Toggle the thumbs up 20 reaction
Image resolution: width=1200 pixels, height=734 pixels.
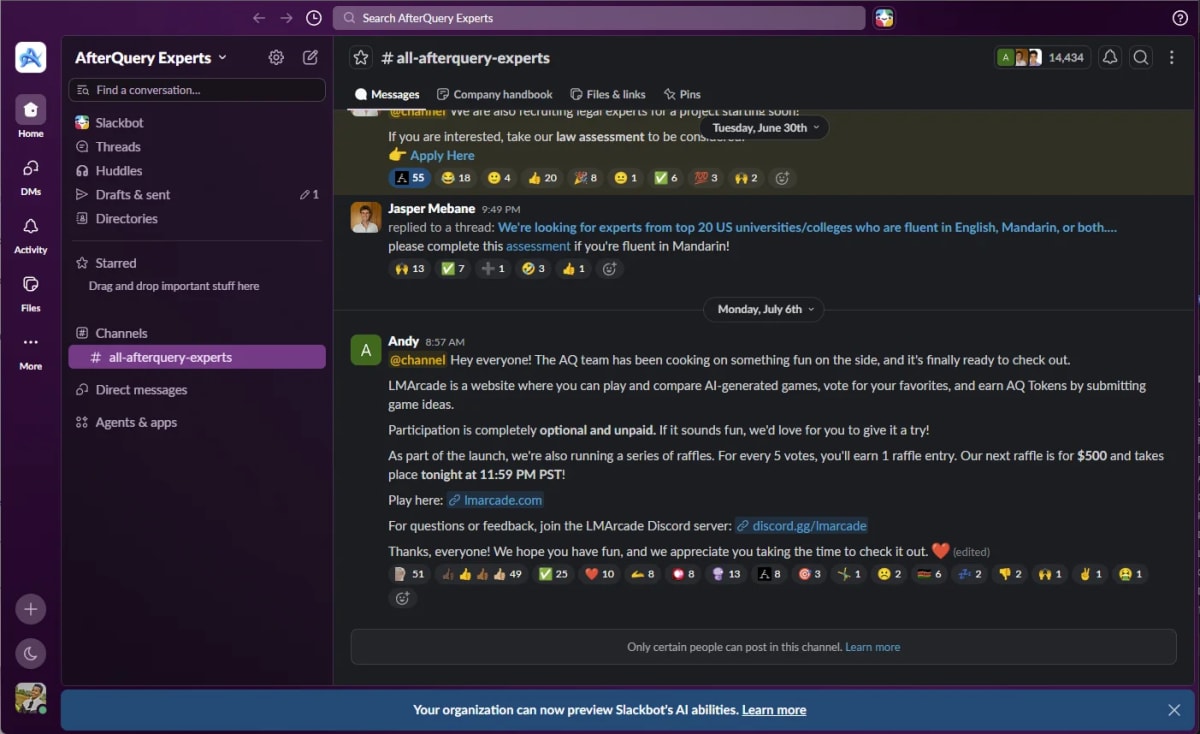pos(542,178)
